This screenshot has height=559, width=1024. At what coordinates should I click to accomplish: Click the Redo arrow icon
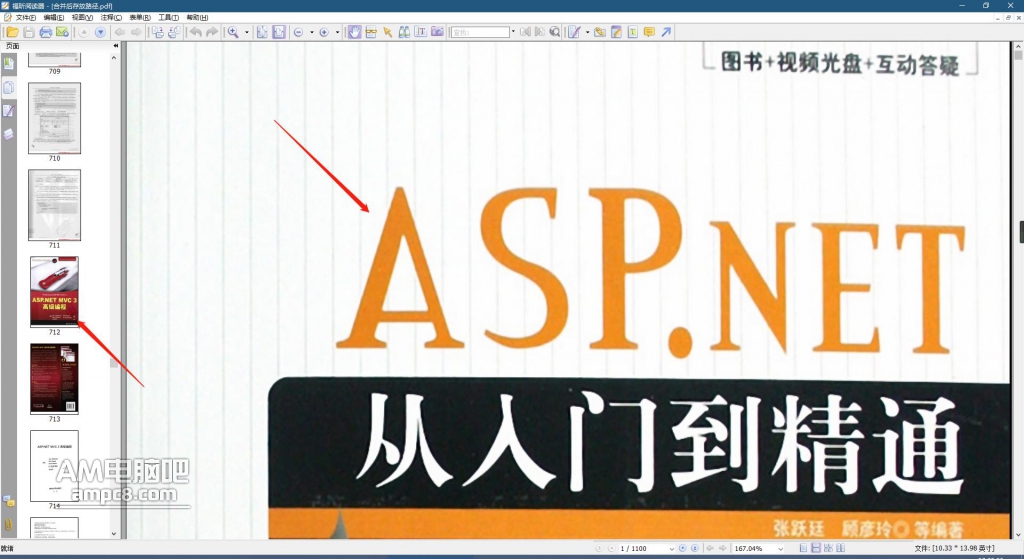click(x=212, y=32)
